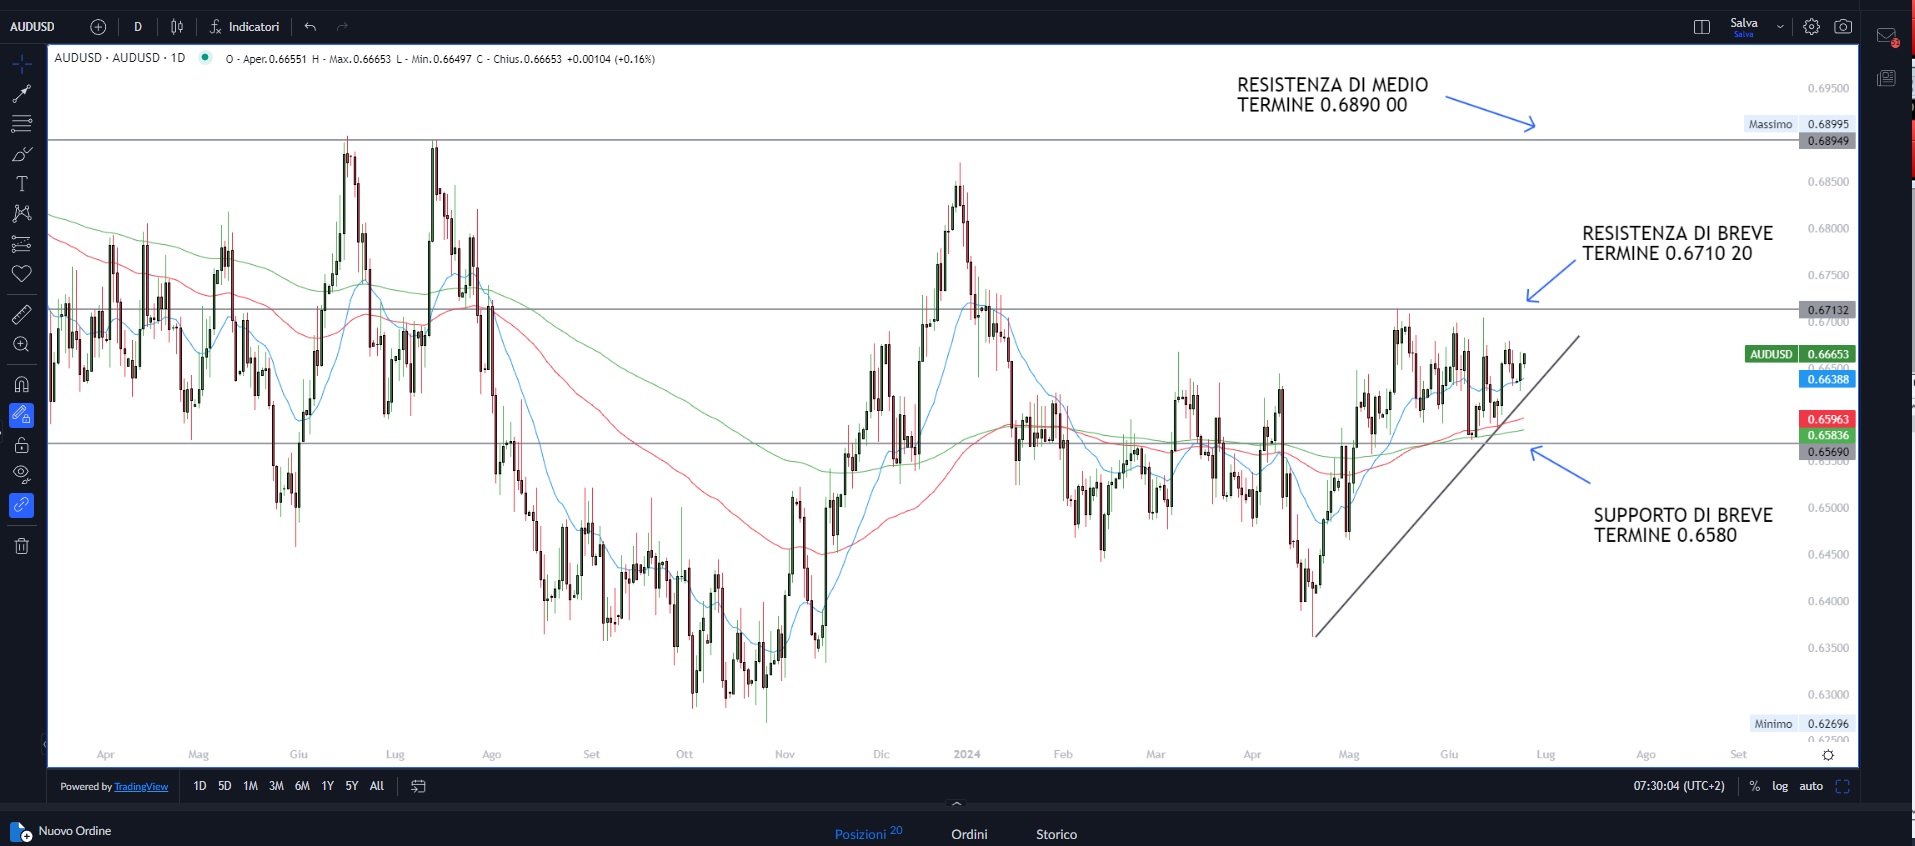
Task: Switch to the Ordini tab
Action: tap(969, 834)
